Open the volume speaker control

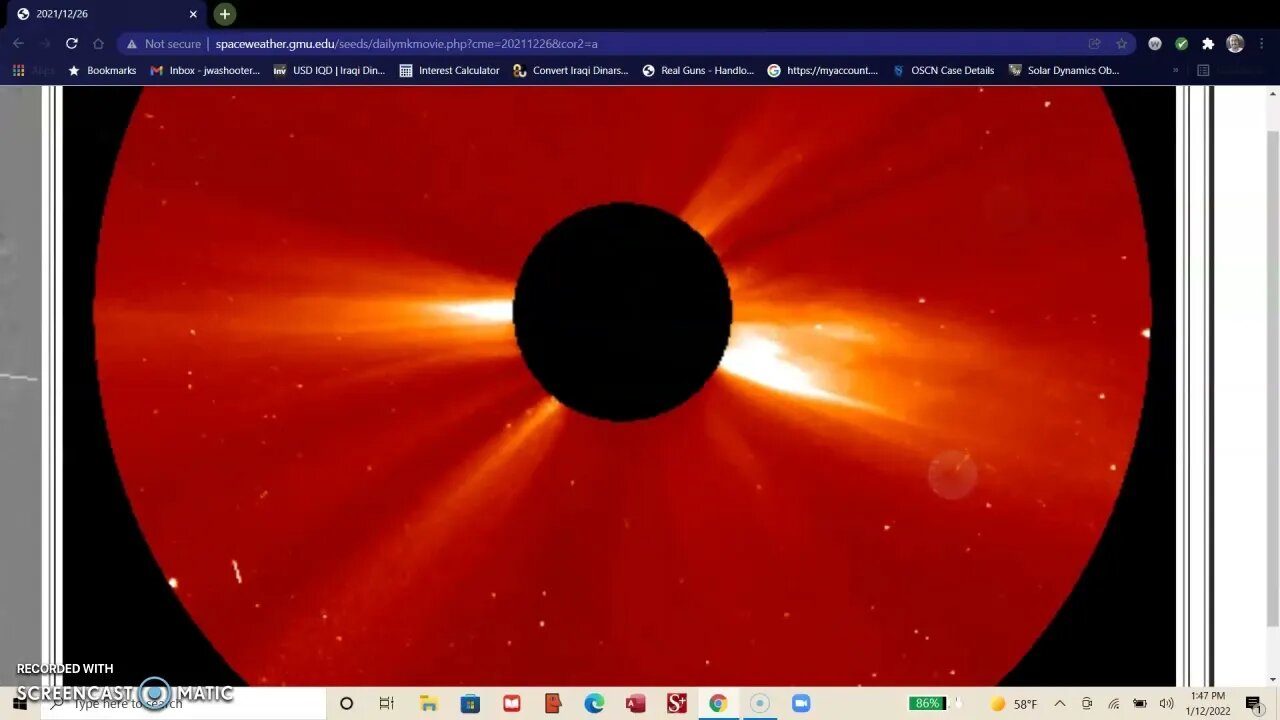1166,704
